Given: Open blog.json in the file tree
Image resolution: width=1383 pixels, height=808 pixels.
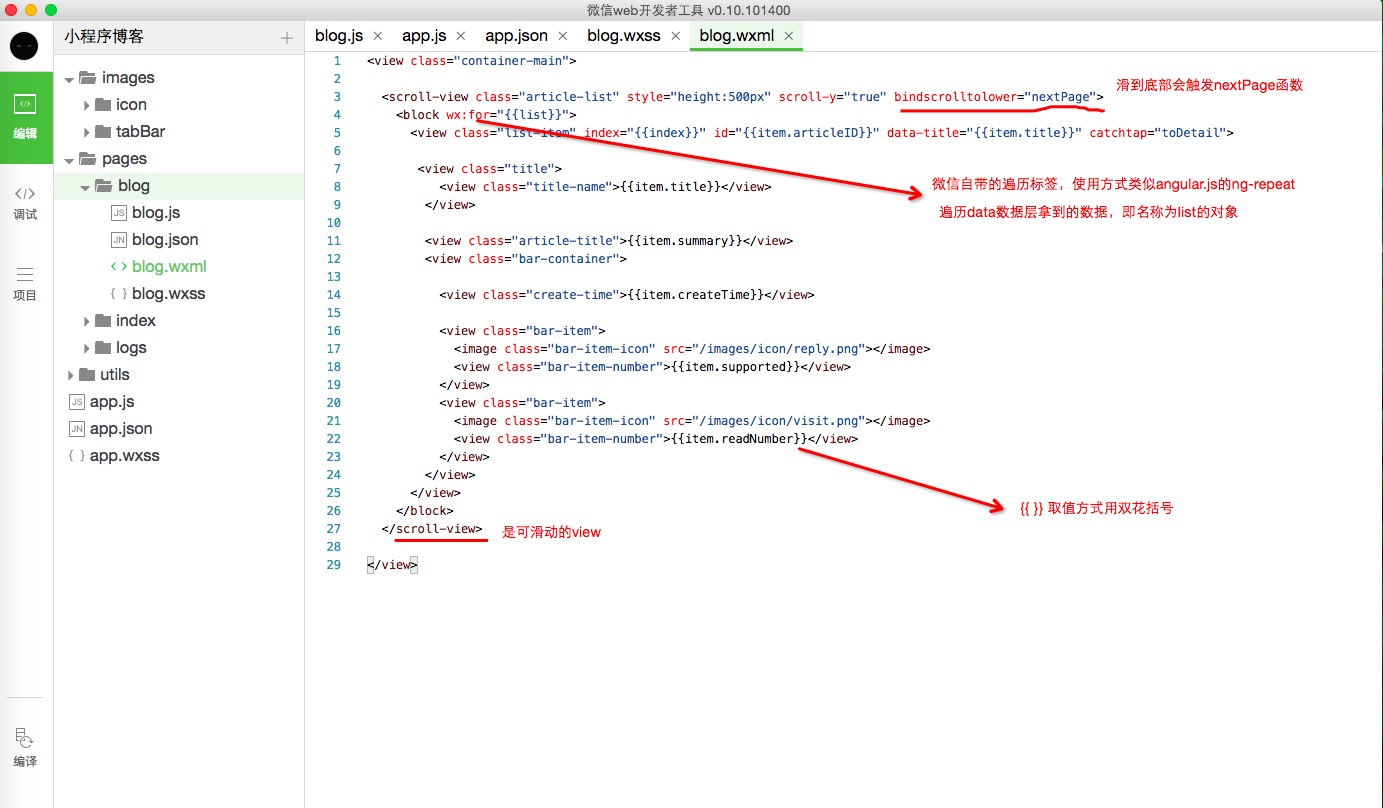Looking at the screenshot, I should click(165, 240).
